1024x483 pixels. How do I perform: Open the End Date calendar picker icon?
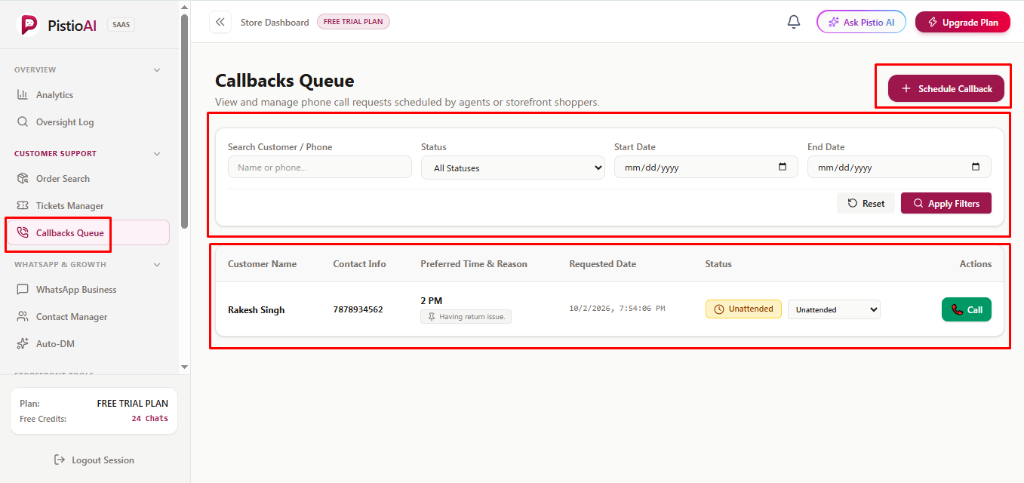pyautogui.click(x=976, y=167)
